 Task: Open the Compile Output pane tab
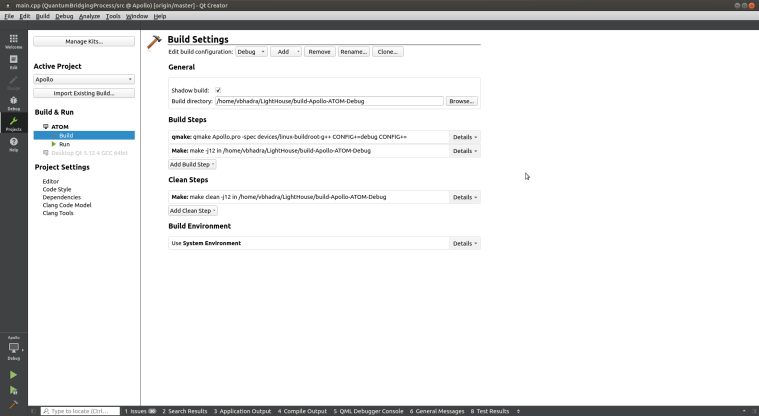pos(305,411)
